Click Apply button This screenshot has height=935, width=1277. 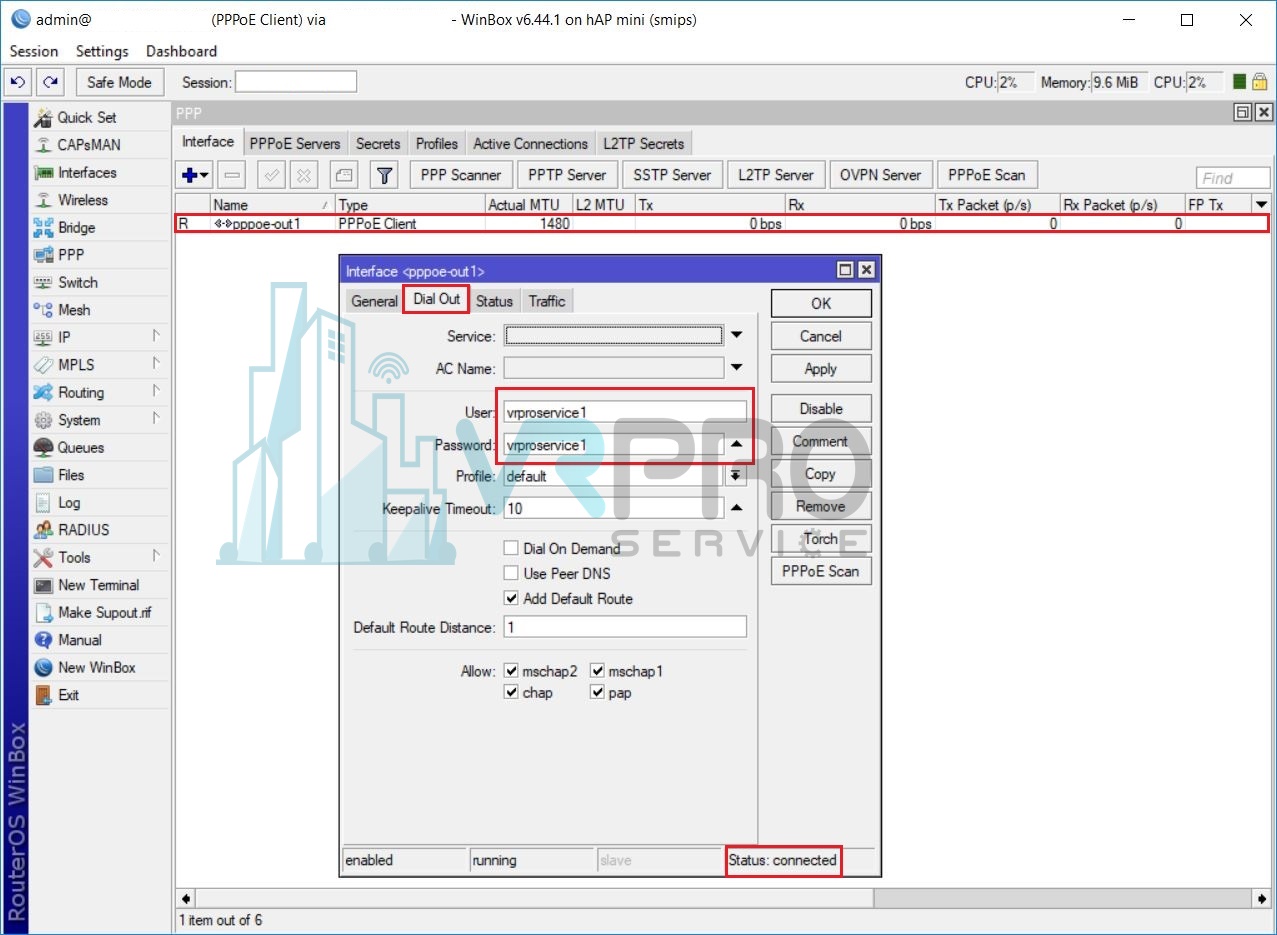821,369
